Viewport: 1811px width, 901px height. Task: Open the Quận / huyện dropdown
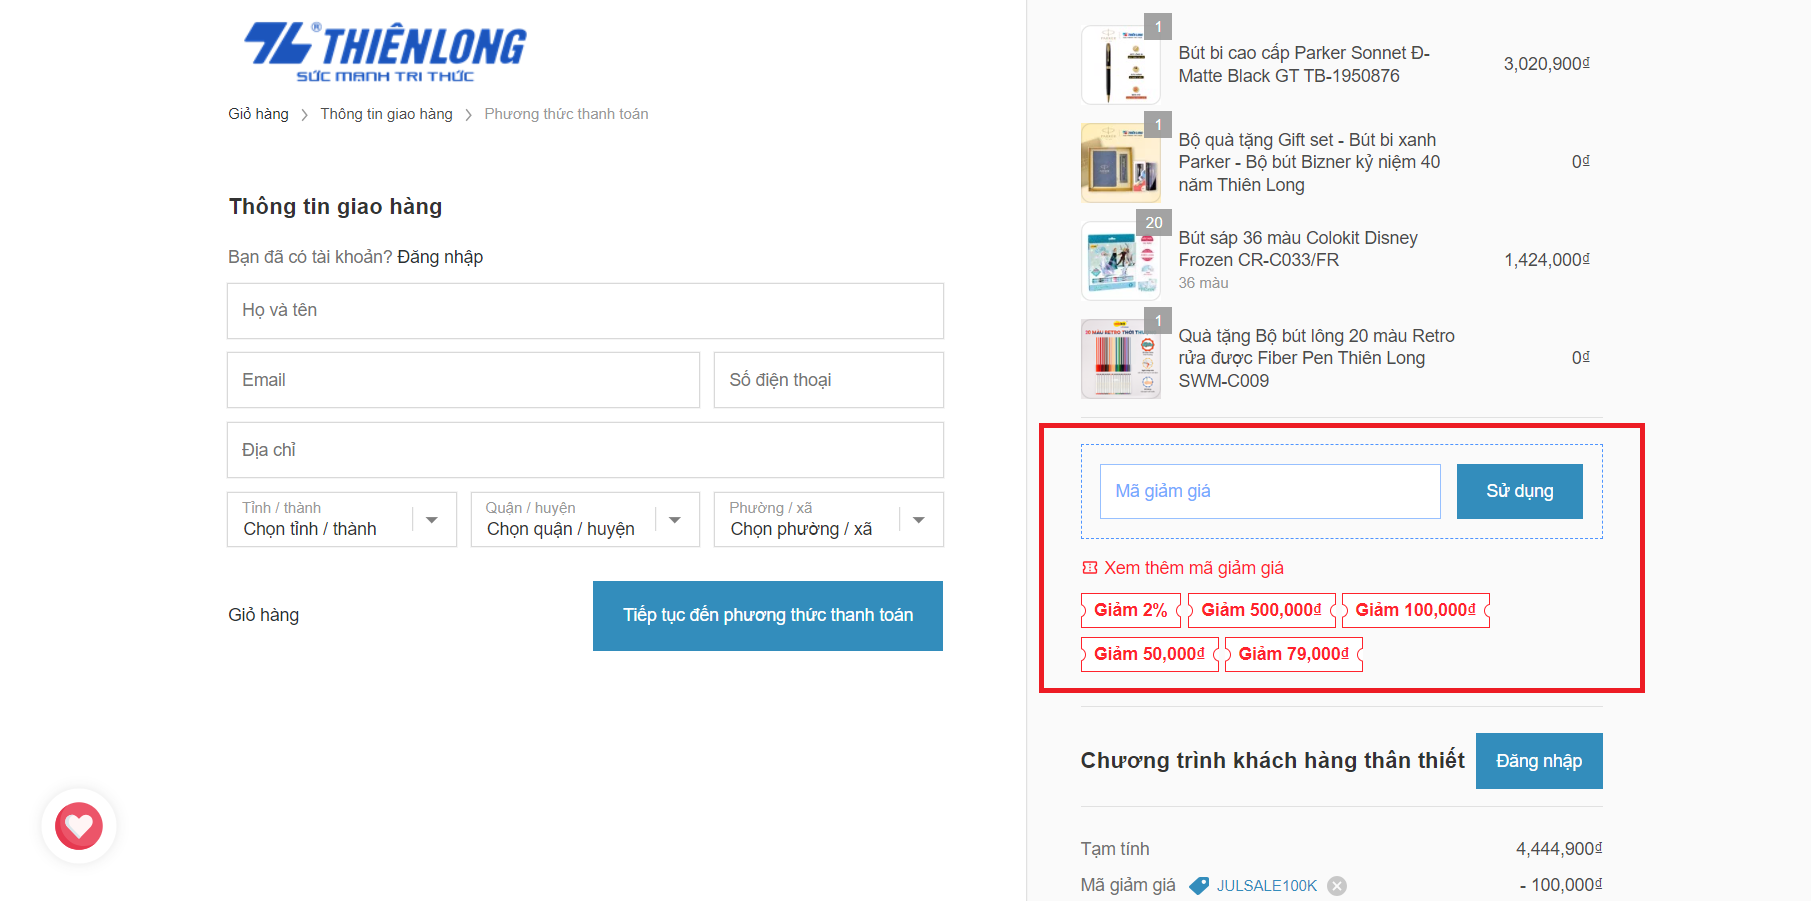(x=585, y=519)
